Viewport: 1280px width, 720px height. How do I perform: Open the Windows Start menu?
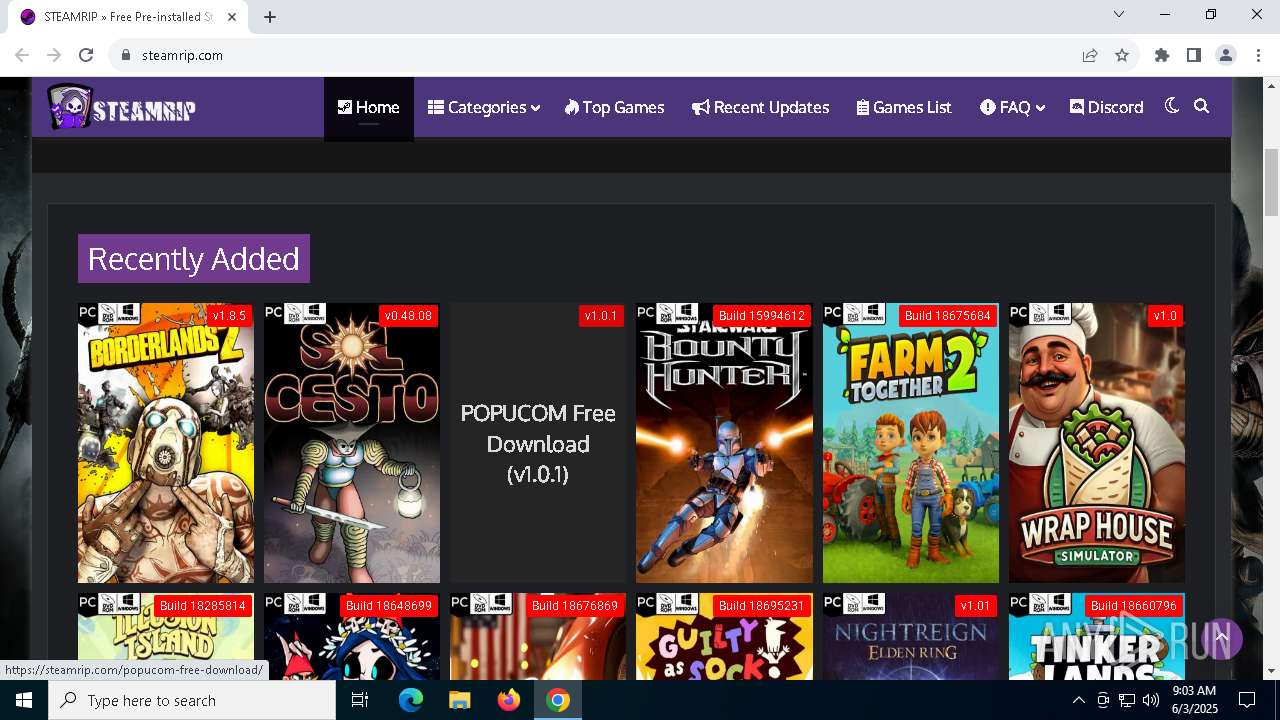pyautogui.click(x=24, y=700)
